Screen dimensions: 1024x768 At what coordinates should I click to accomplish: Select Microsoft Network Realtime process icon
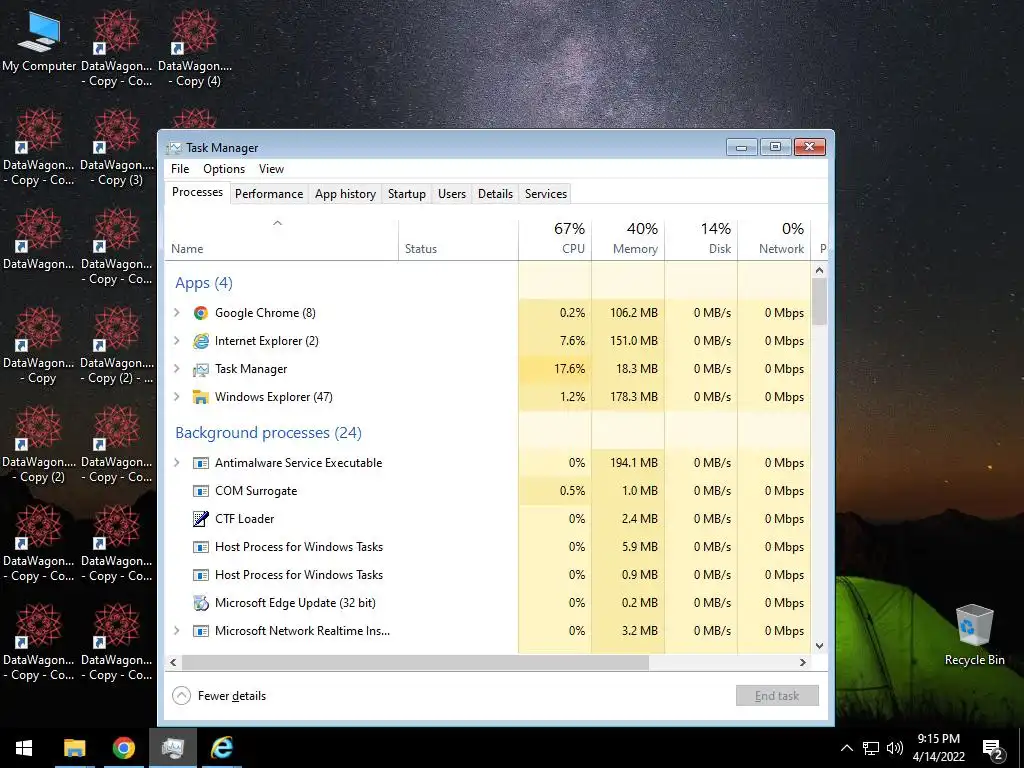tap(200, 631)
